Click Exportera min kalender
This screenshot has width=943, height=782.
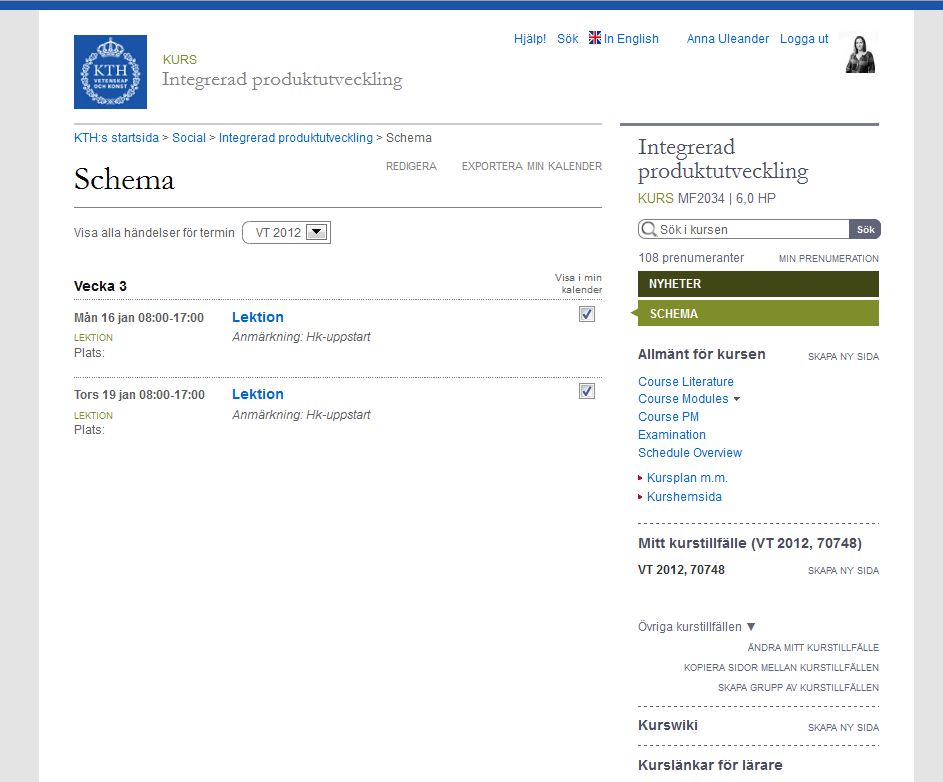[531, 167]
